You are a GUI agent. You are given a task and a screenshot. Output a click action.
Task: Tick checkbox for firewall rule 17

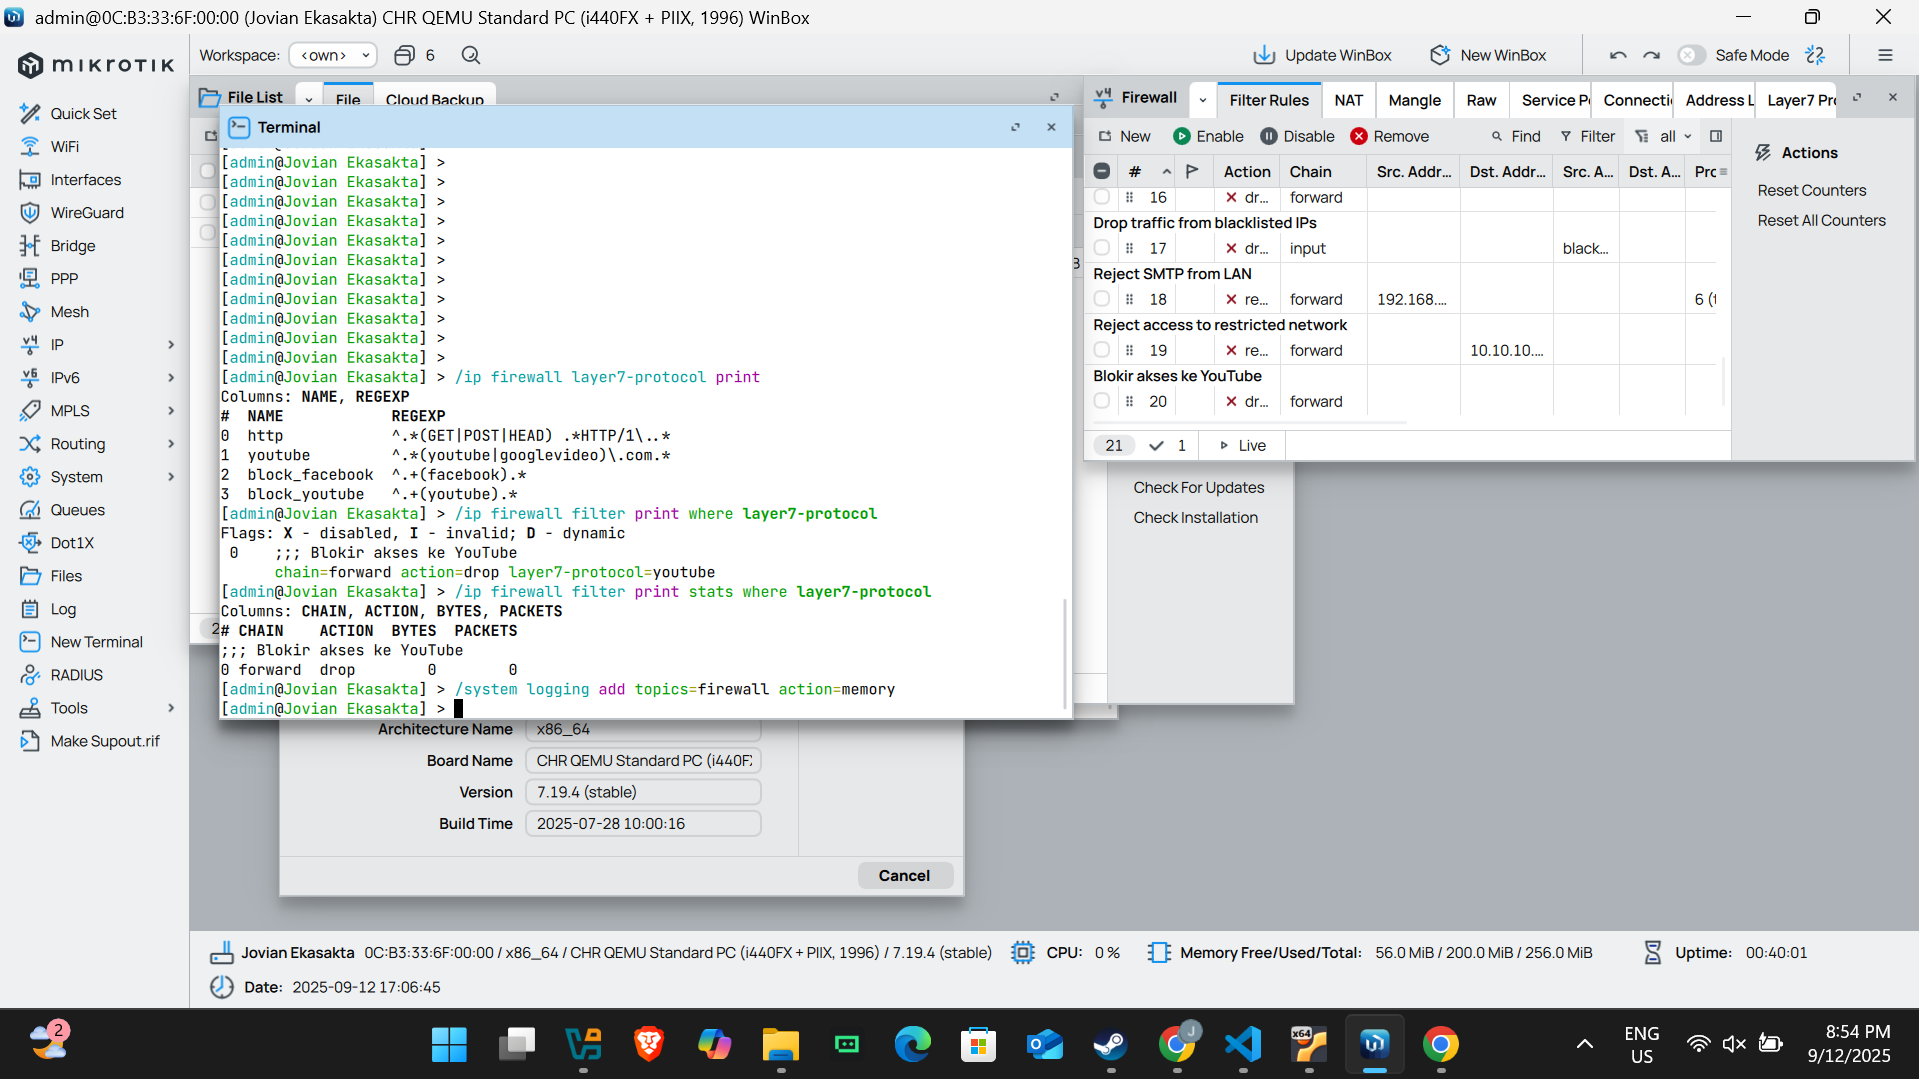coord(1102,248)
